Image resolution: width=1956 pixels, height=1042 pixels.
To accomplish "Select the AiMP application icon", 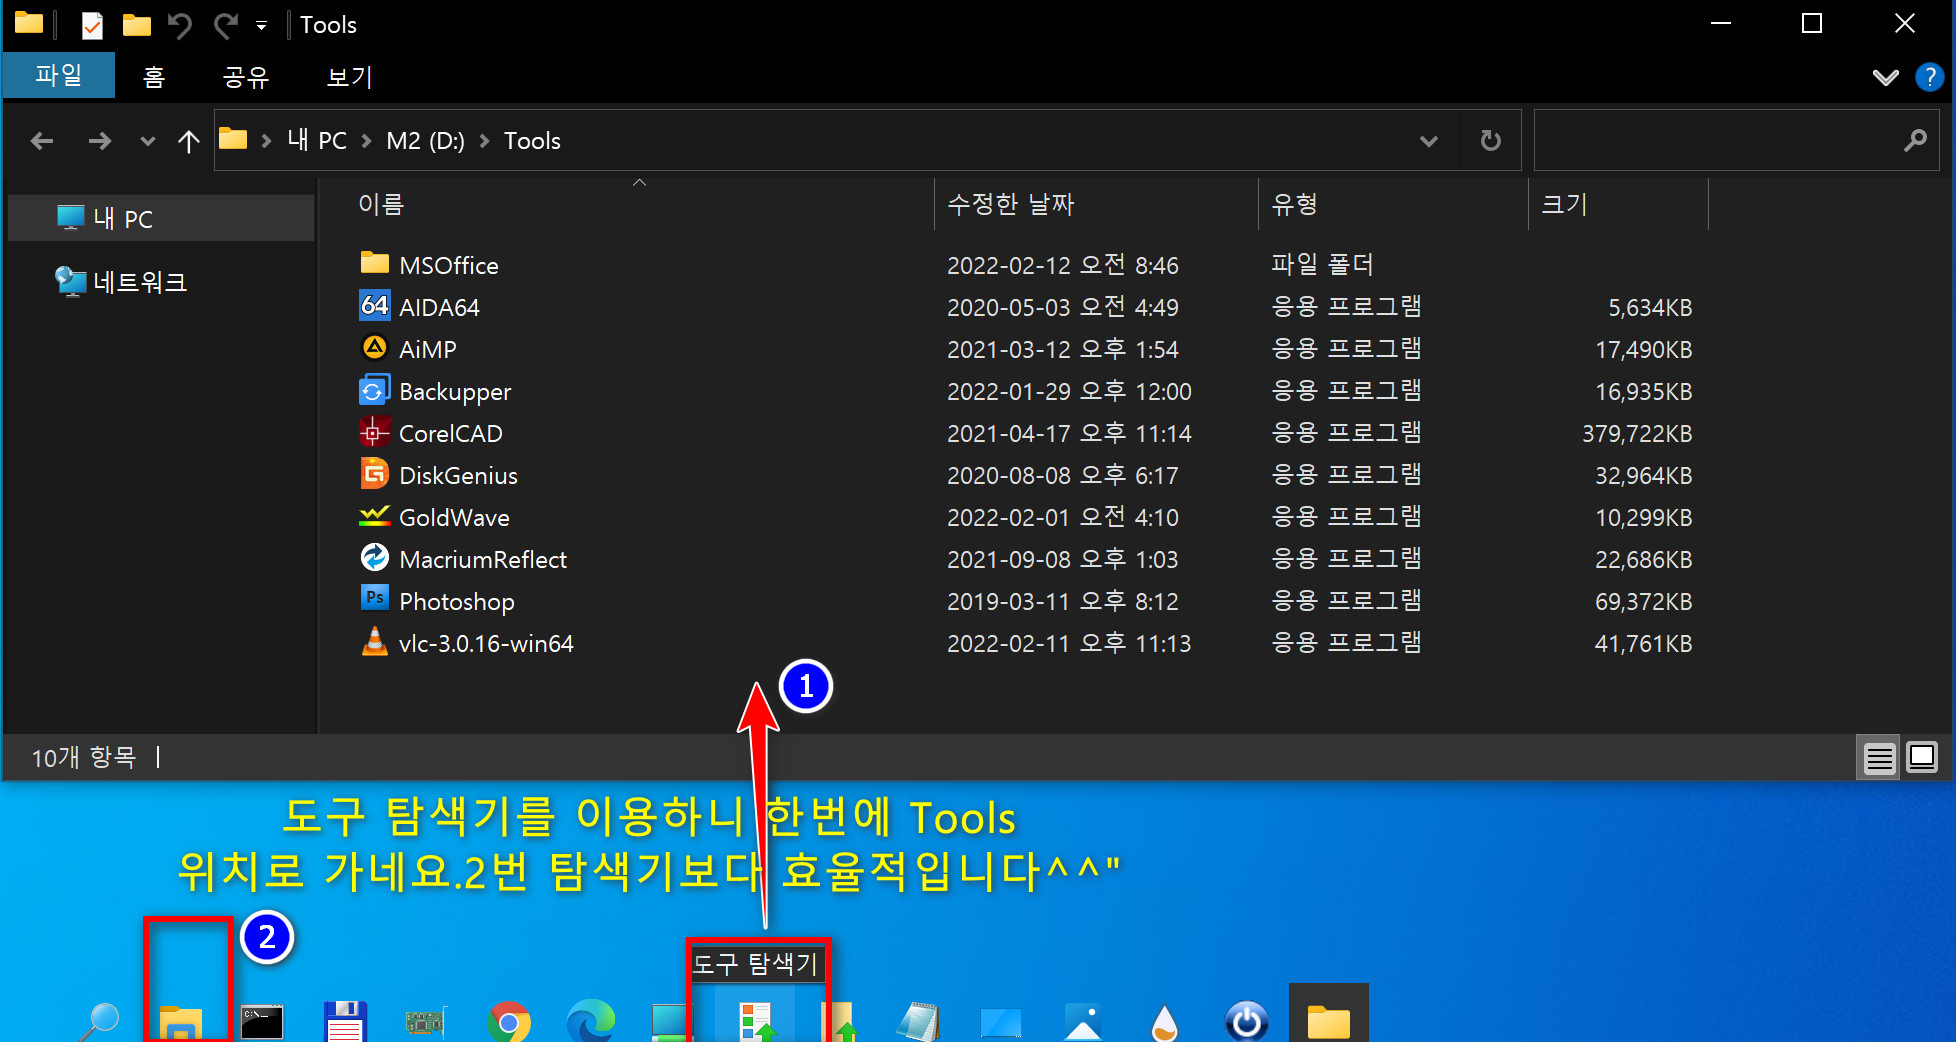I will [x=374, y=347].
